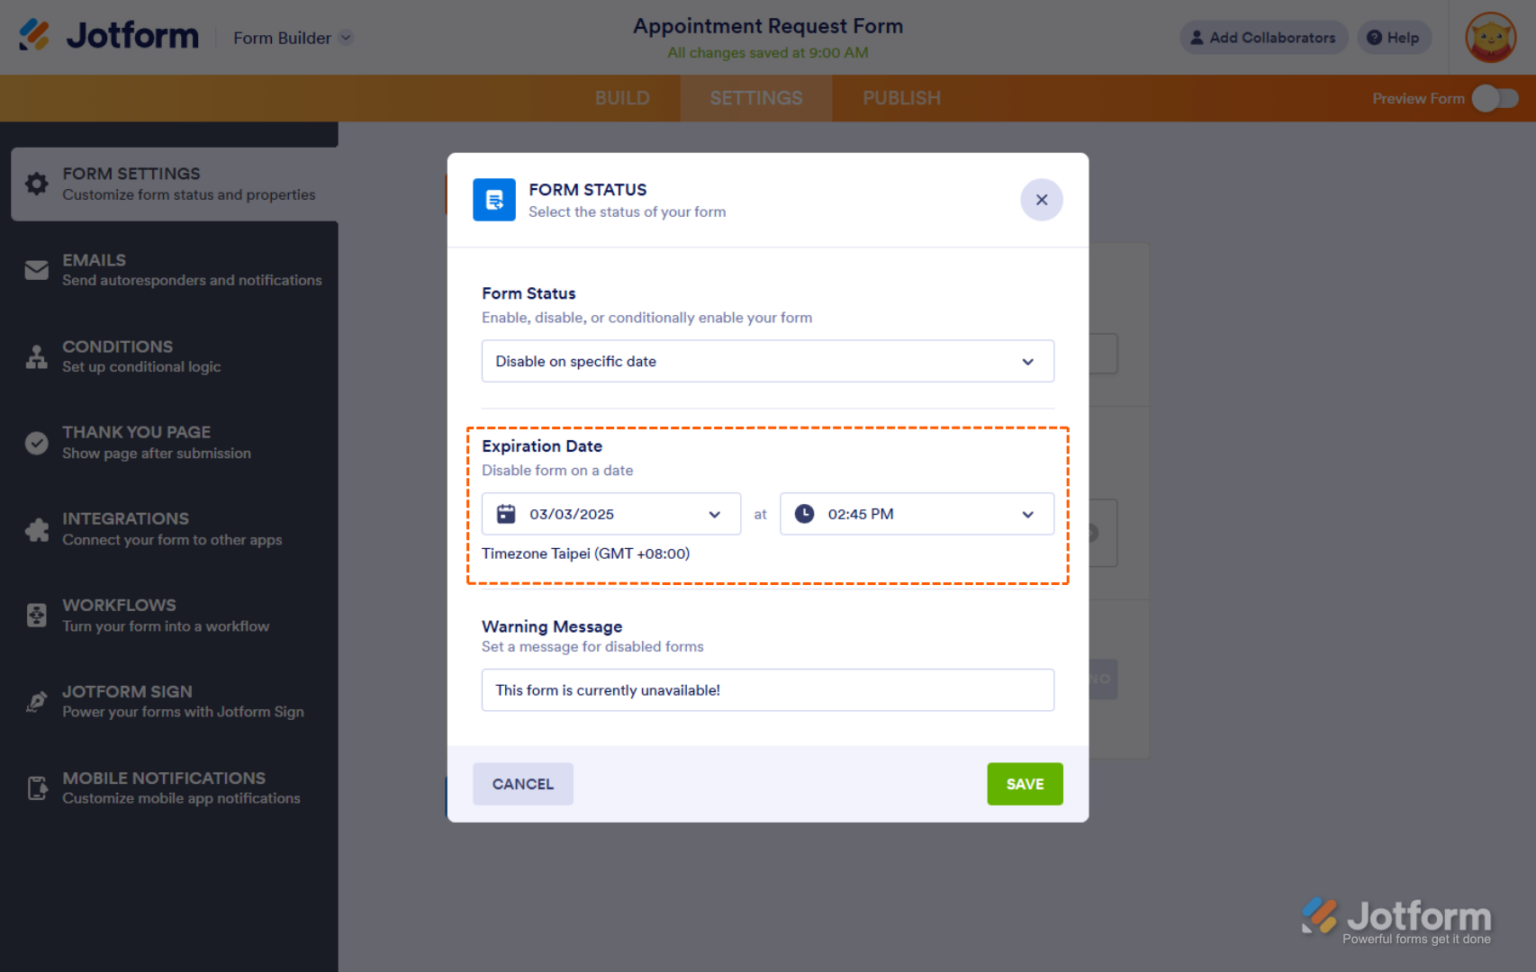
Task: Expand the expiration date picker
Action: point(714,513)
